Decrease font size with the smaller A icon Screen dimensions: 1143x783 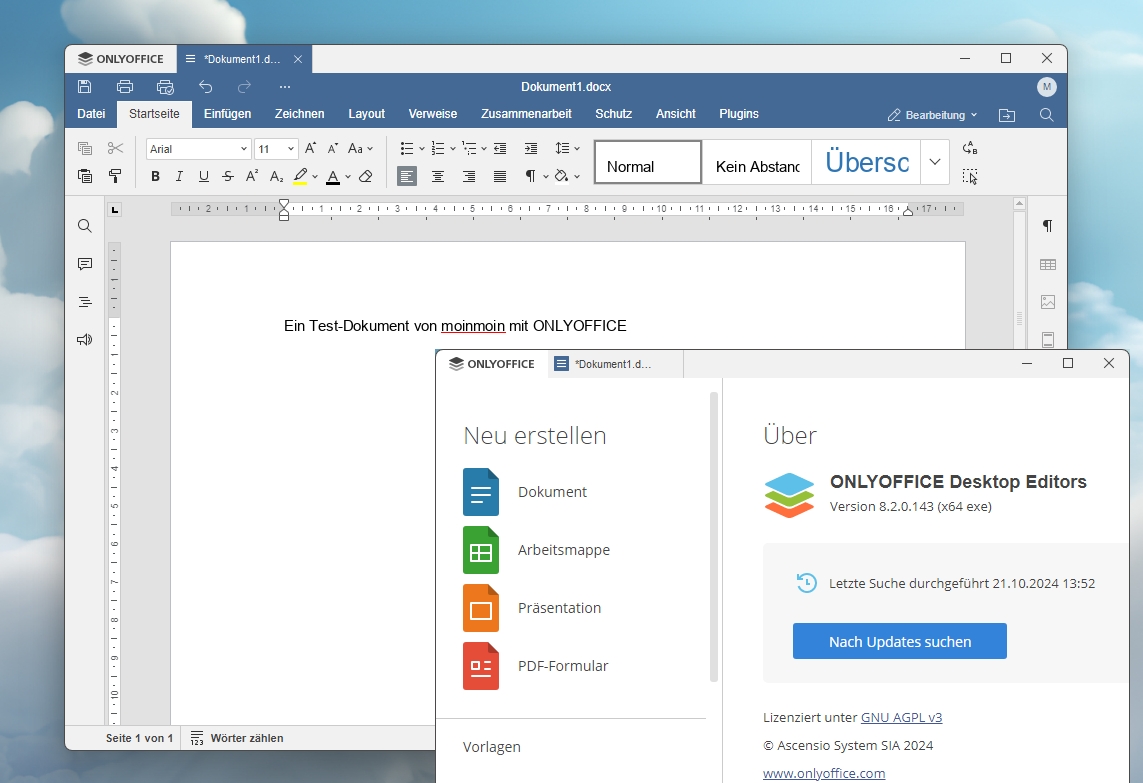tap(332, 149)
